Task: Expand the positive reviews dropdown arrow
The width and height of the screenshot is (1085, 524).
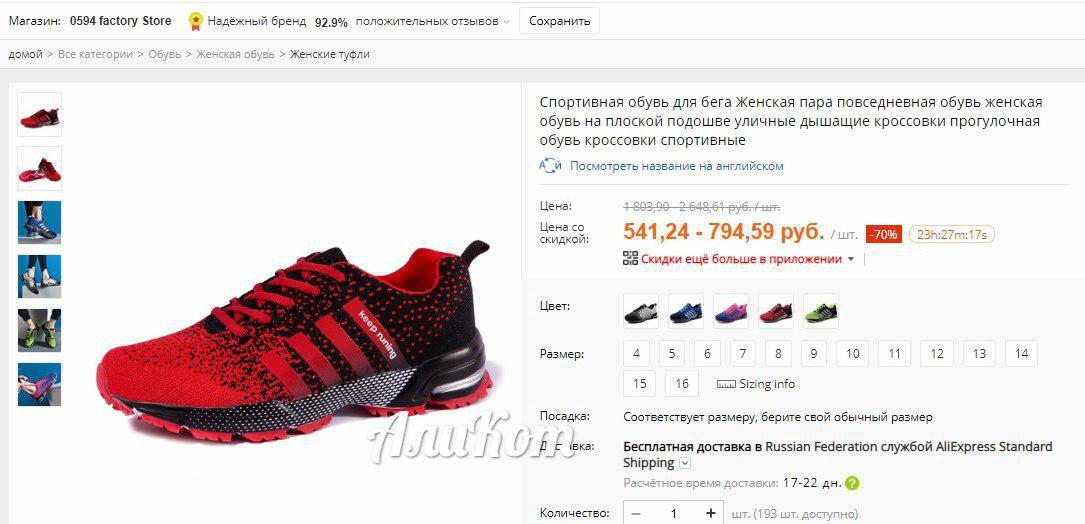Action: 506,22
